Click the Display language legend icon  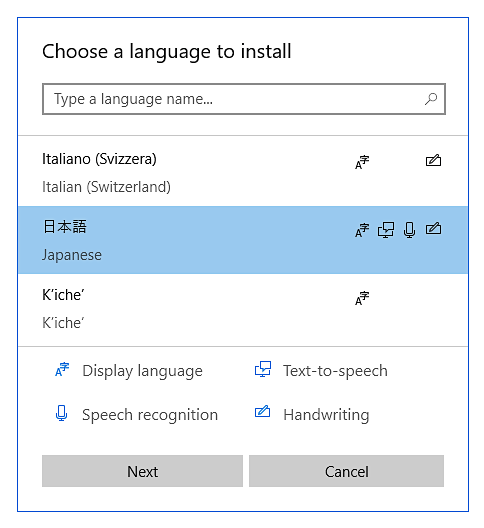(62, 369)
